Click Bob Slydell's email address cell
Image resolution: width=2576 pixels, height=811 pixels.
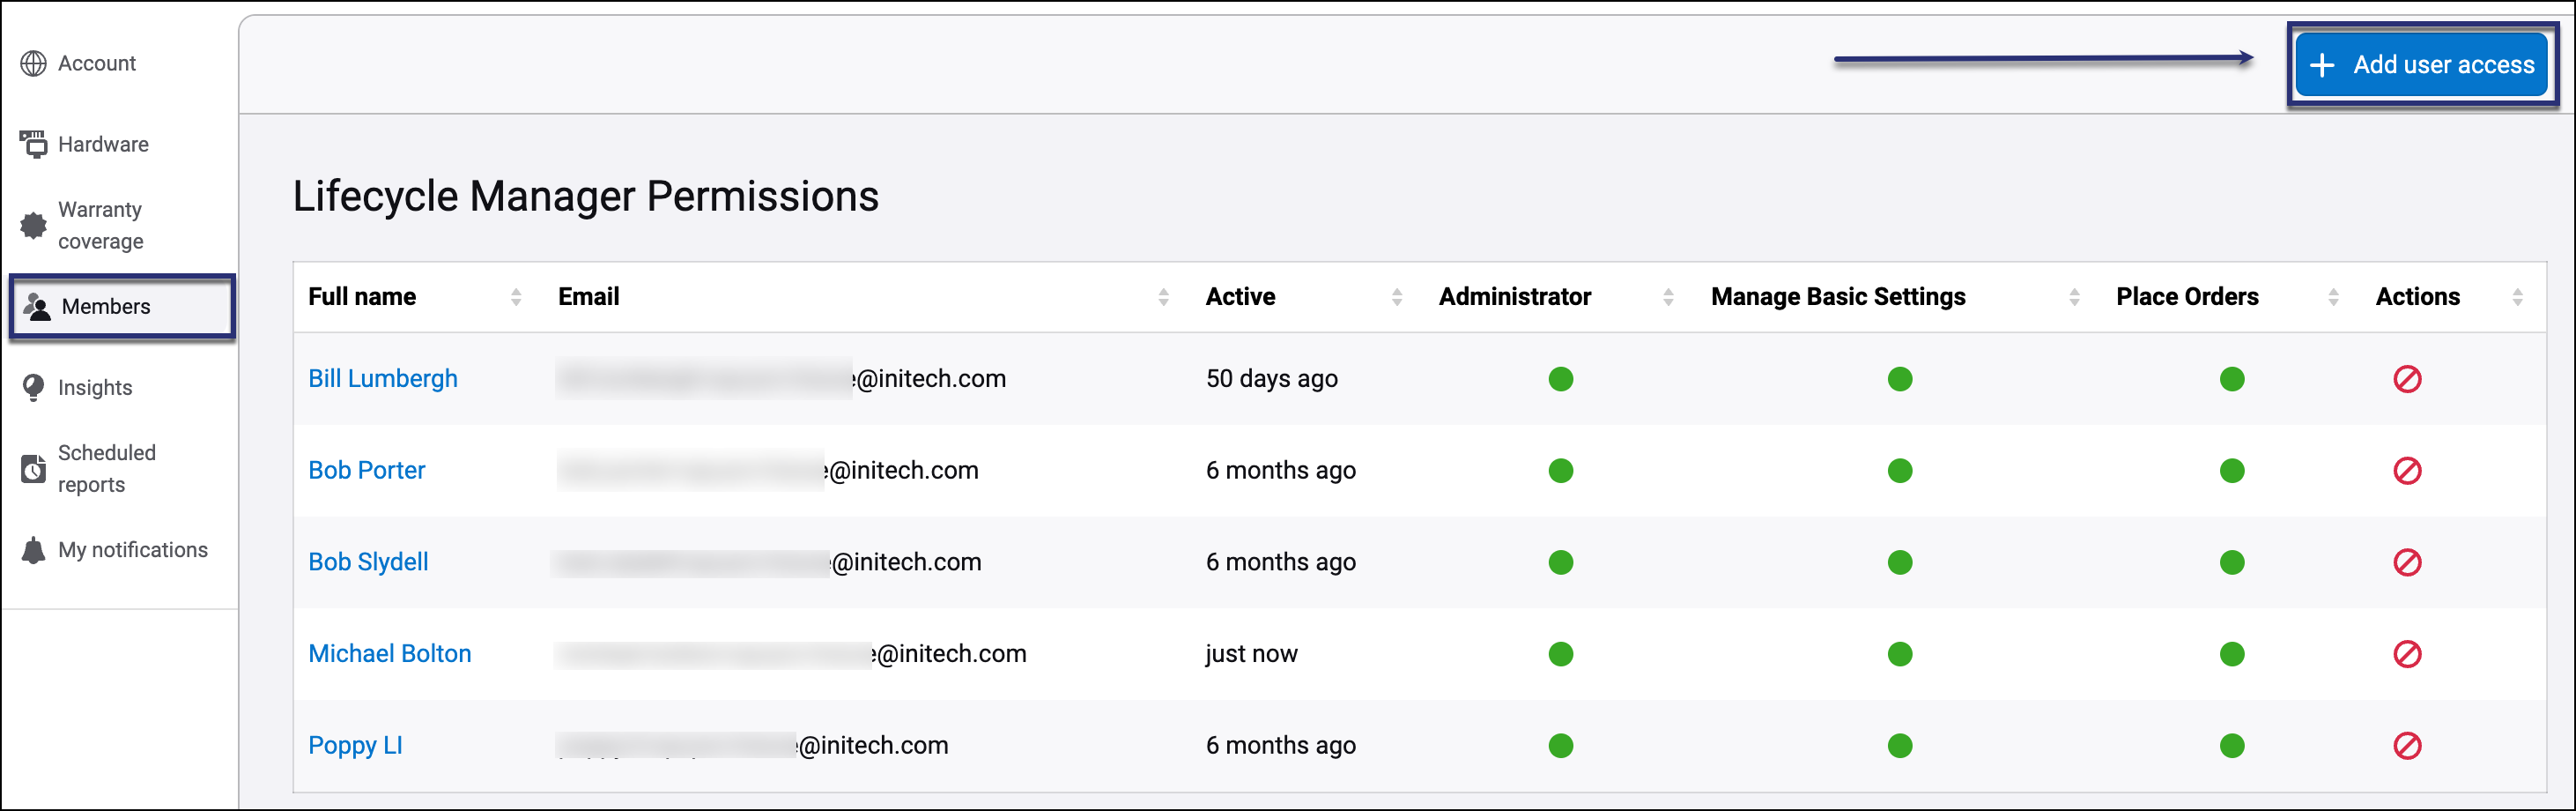coord(767,563)
